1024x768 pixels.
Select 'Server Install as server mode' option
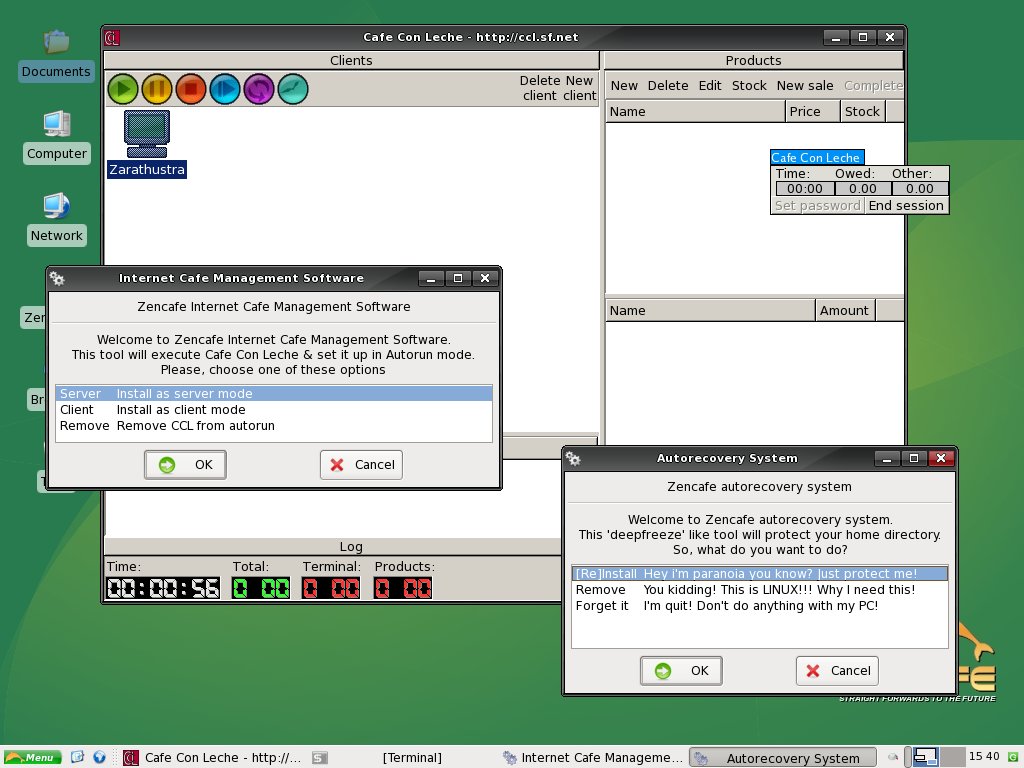(x=274, y=394)
